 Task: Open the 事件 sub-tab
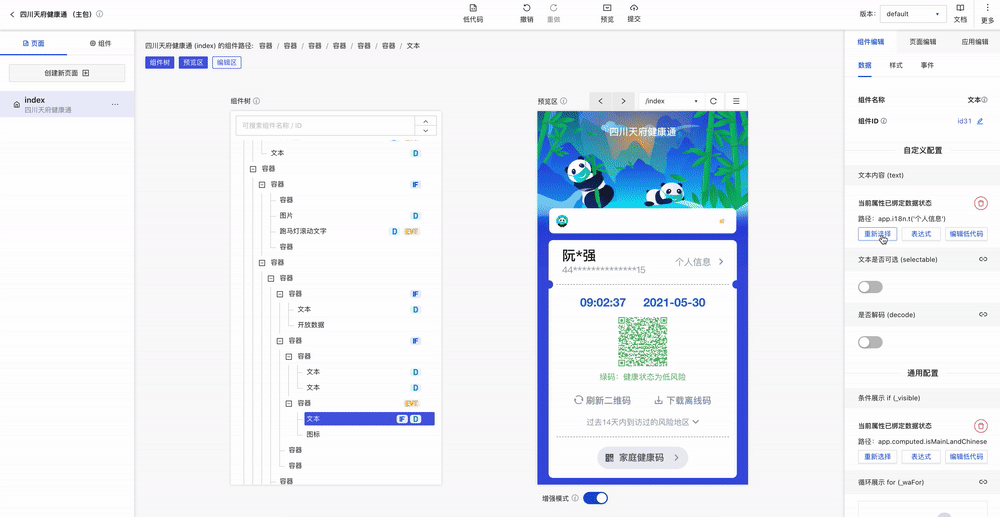pyautogui.click(x=927, y=65)
